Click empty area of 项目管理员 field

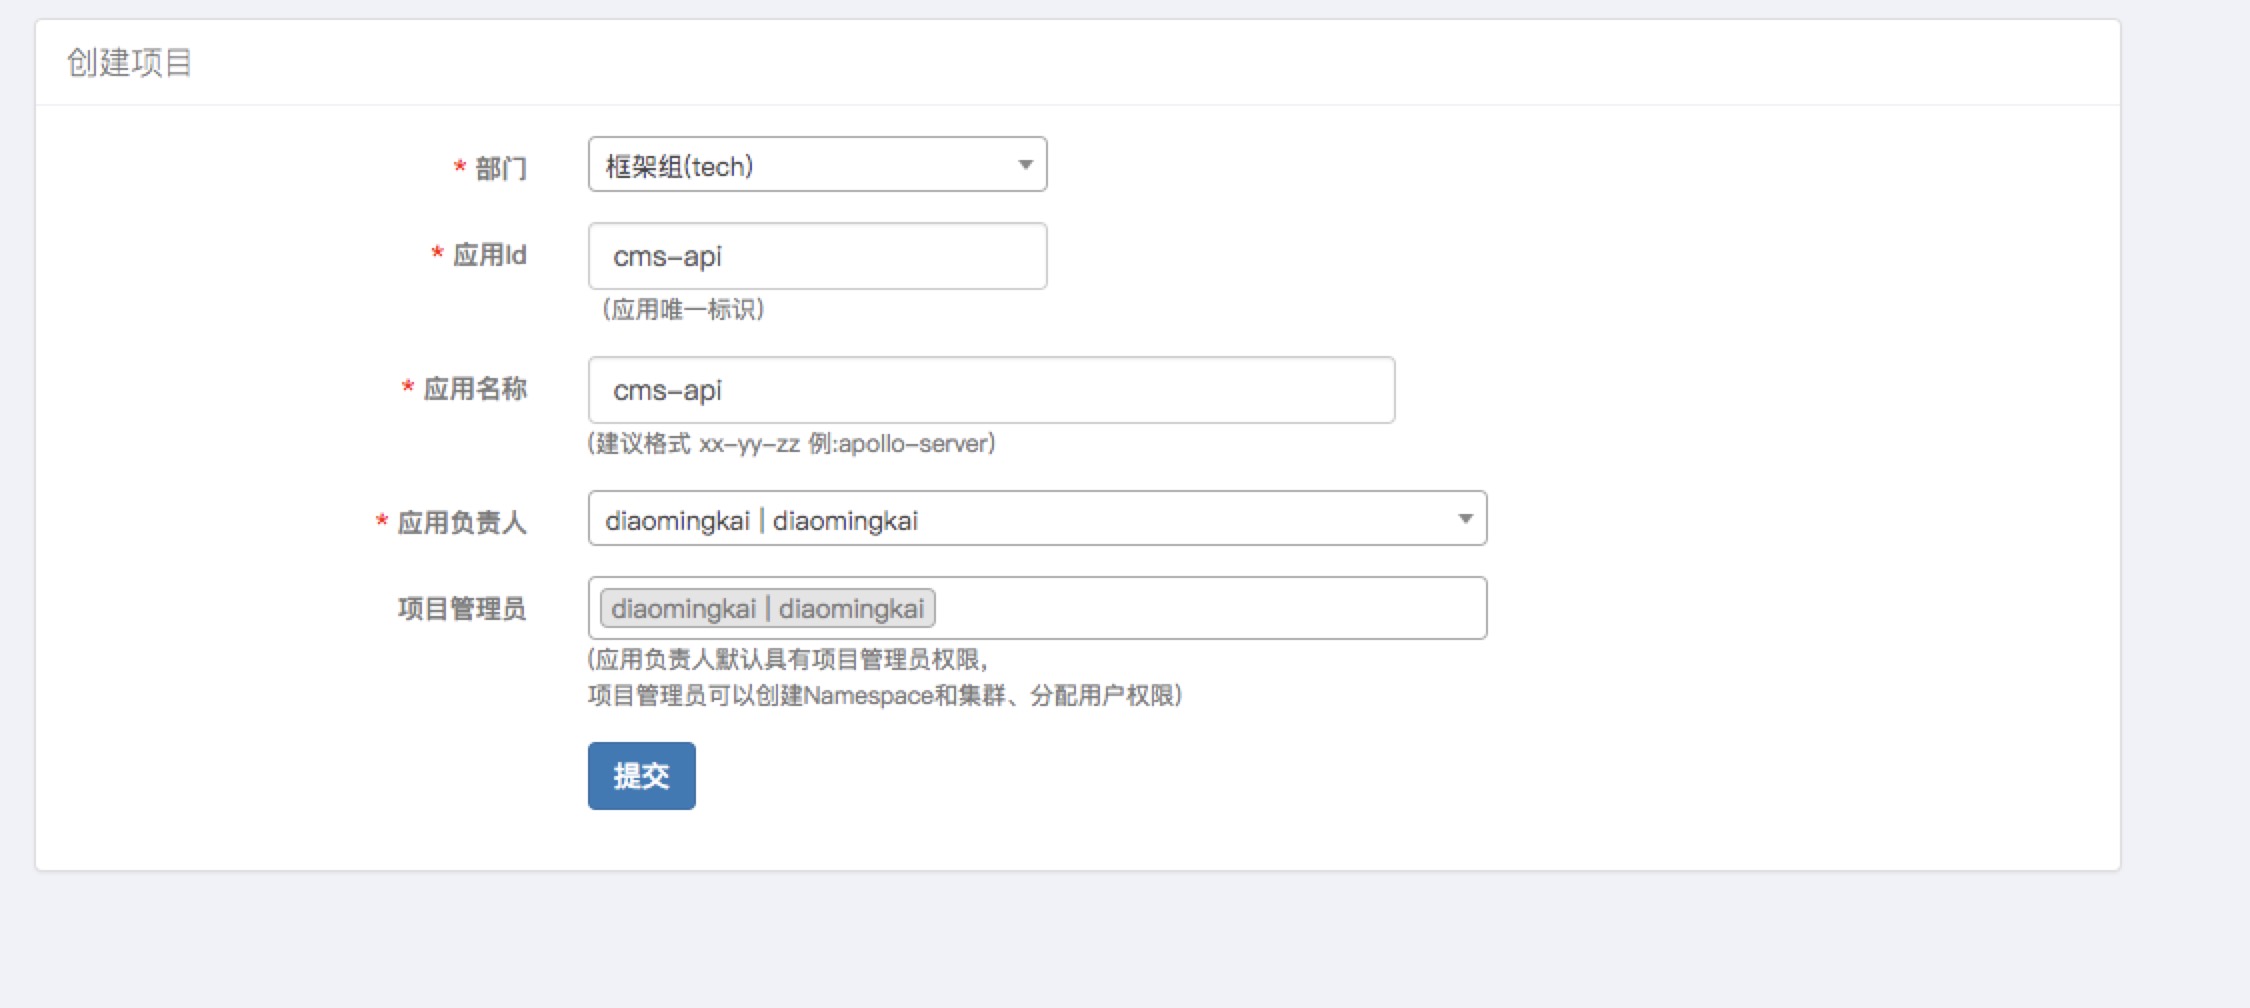coord(1200,609)
